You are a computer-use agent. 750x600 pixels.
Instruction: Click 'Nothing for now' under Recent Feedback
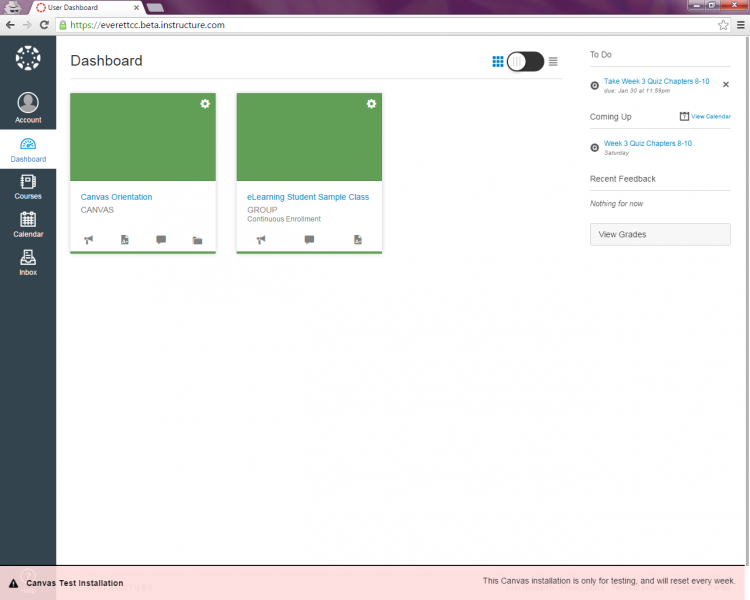(616, 204)
